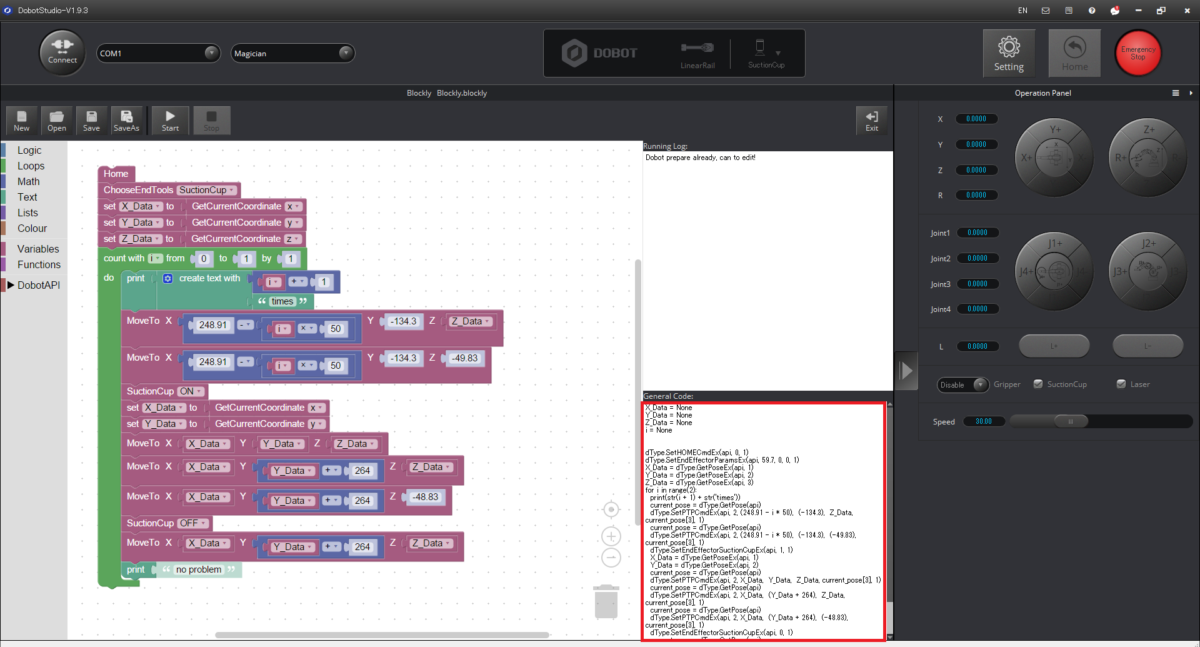1200x647 pixels.
Task: Enable the SuctionCup checkbox
Action: click(x=1038, y=384)
